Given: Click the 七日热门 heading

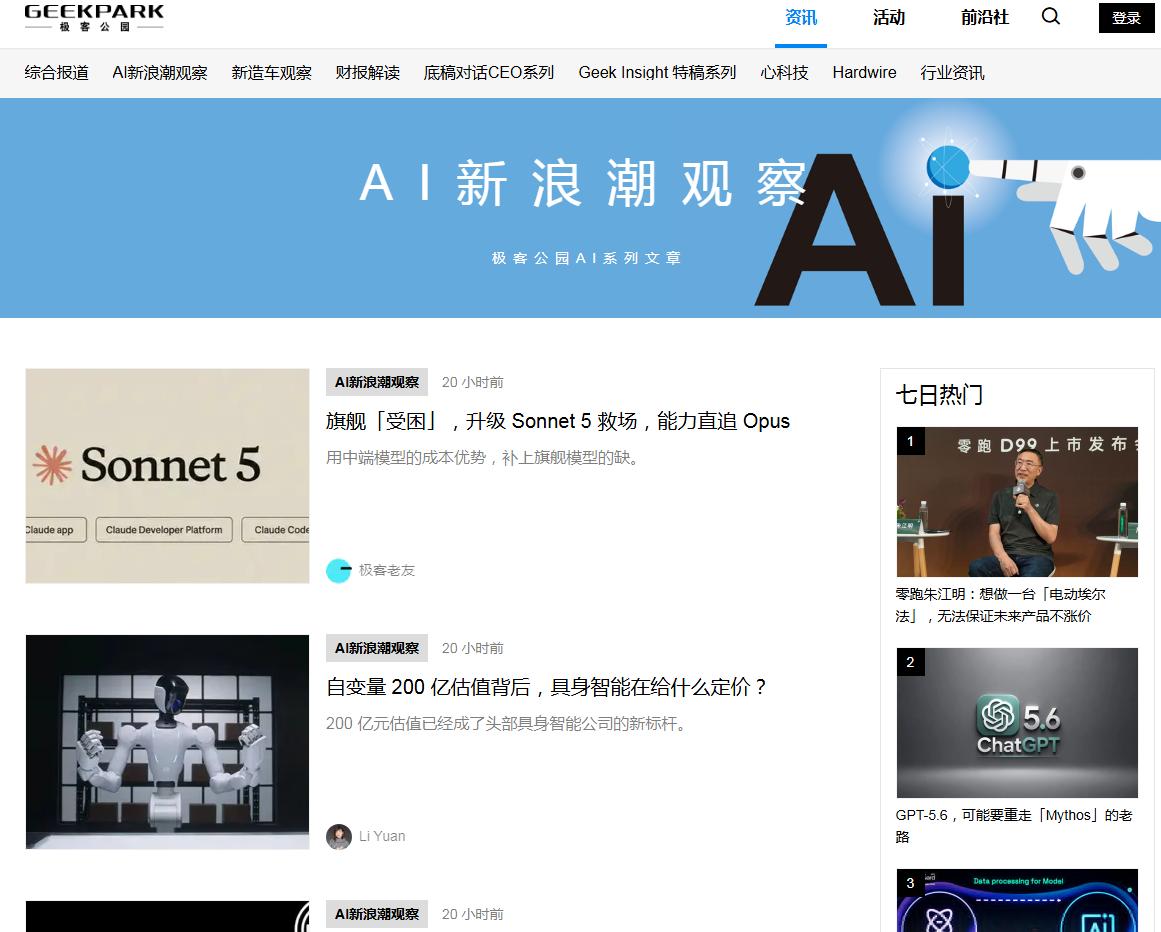Looking at the screenshot, I should [939, 395].
